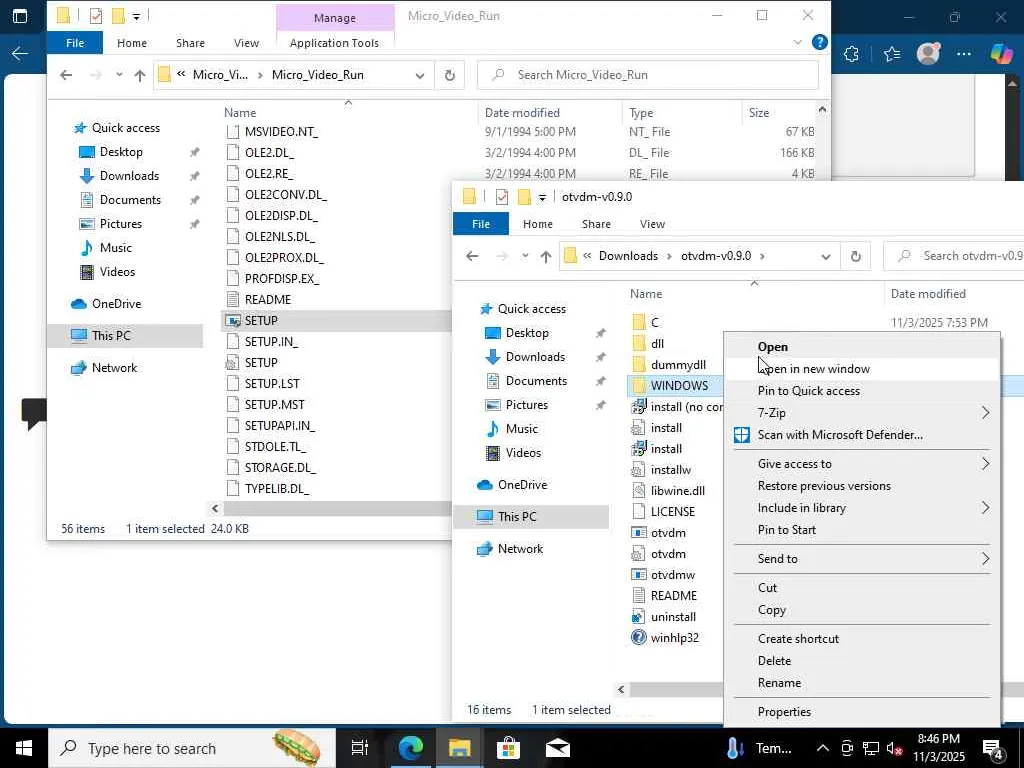This screenshot has height=768, width=1024.
Task: Click Open in the context menu
Action: pos(861,347)
